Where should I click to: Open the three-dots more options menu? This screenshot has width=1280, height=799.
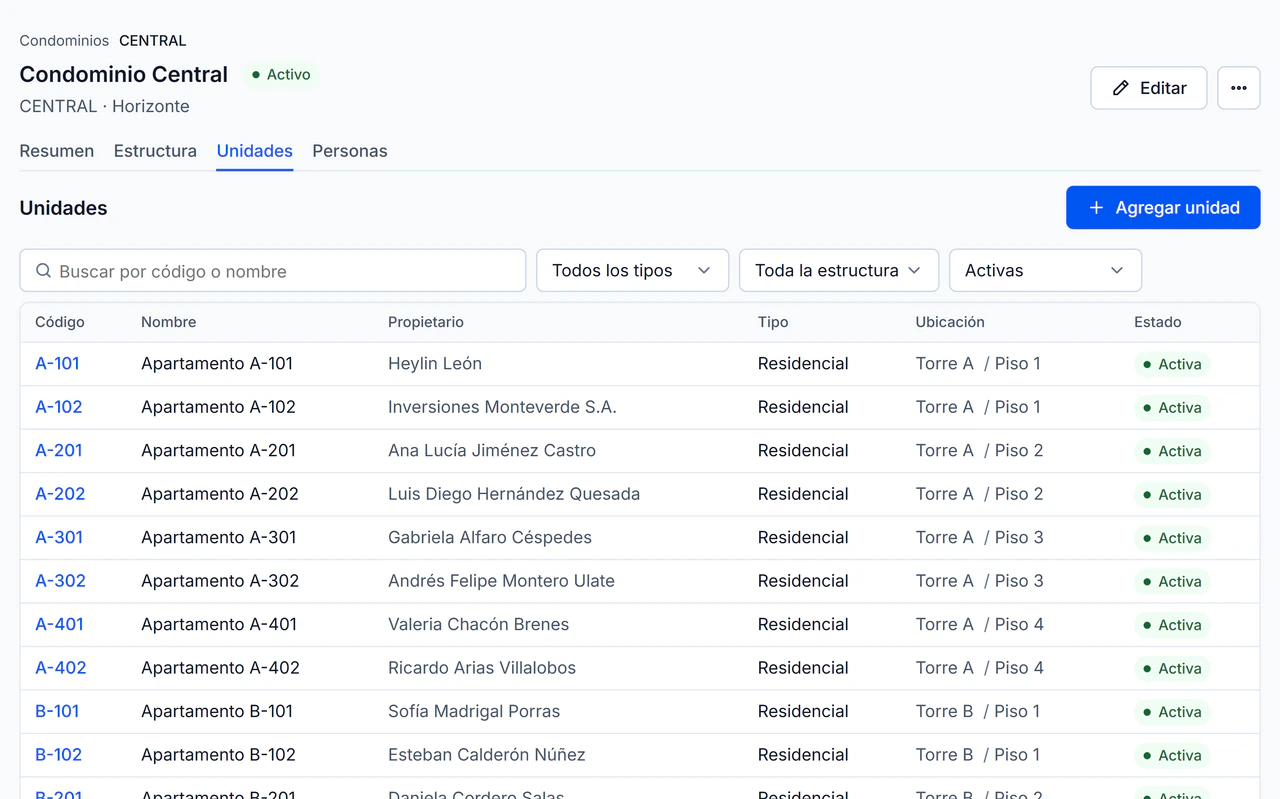[x=1238, y=88]
